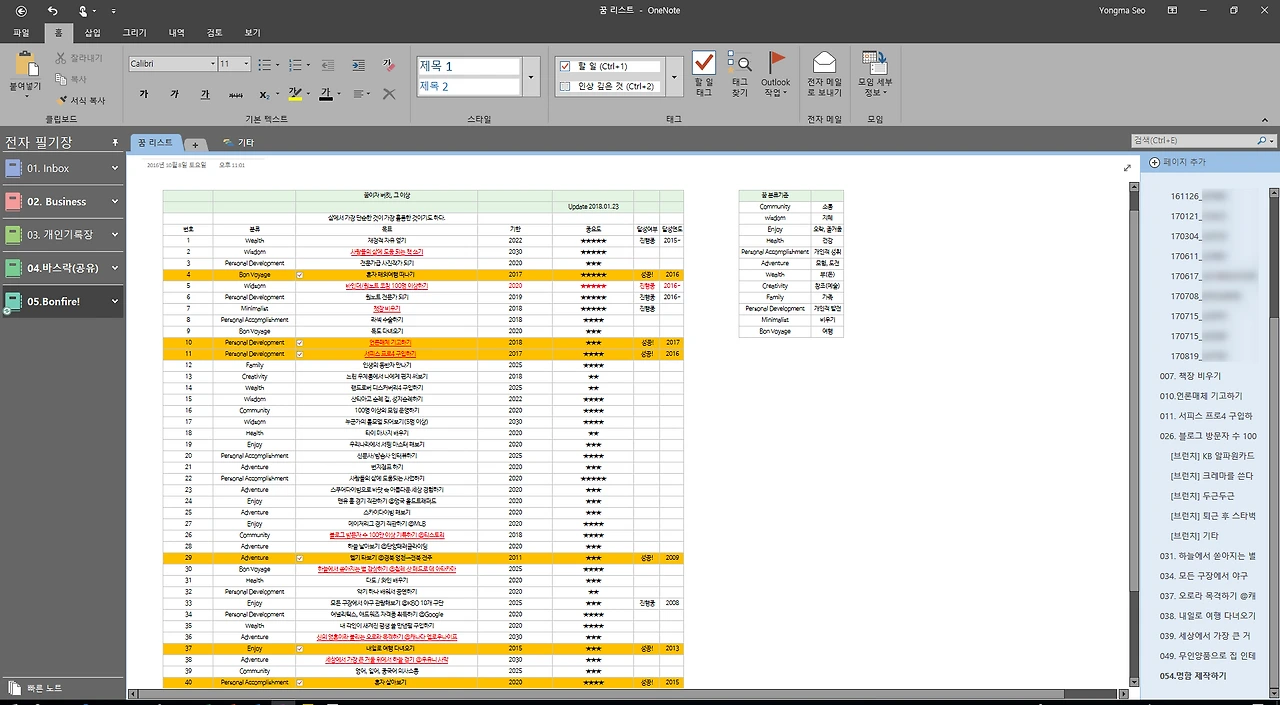Click paragraph alignment icon

(359, 94)
